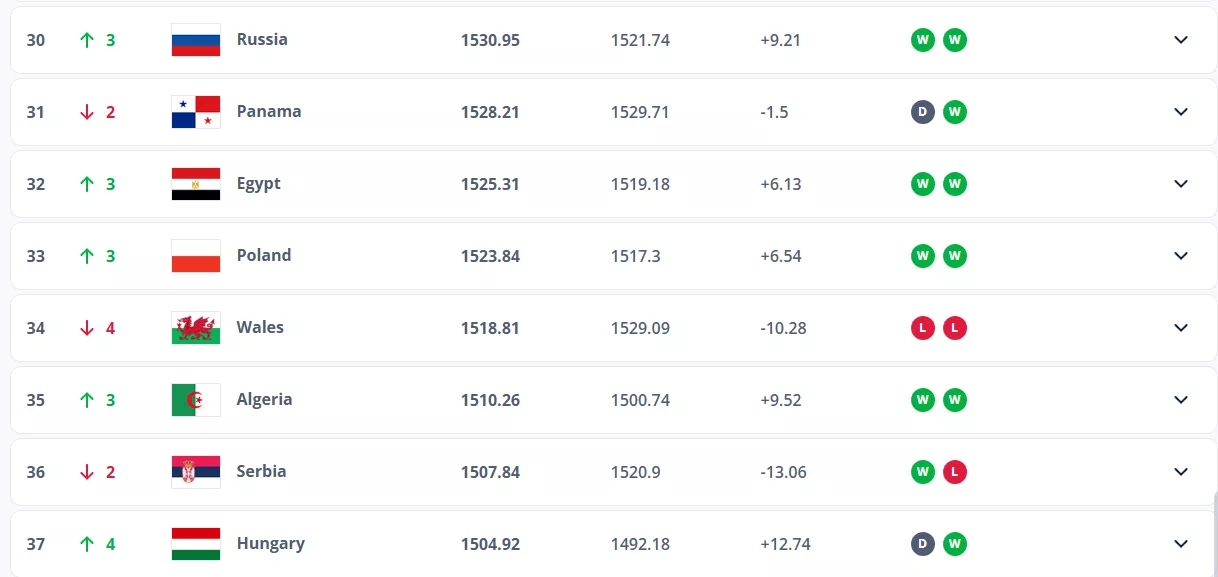1218x577 pixels.
Task: Expand the Russia row details
Action: coord(1181,40)
